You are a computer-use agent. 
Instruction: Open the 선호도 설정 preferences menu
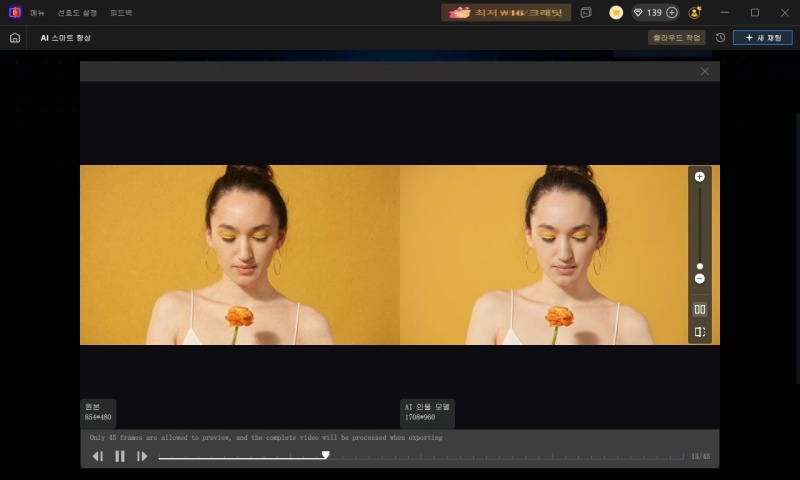(x=77, y=13)
